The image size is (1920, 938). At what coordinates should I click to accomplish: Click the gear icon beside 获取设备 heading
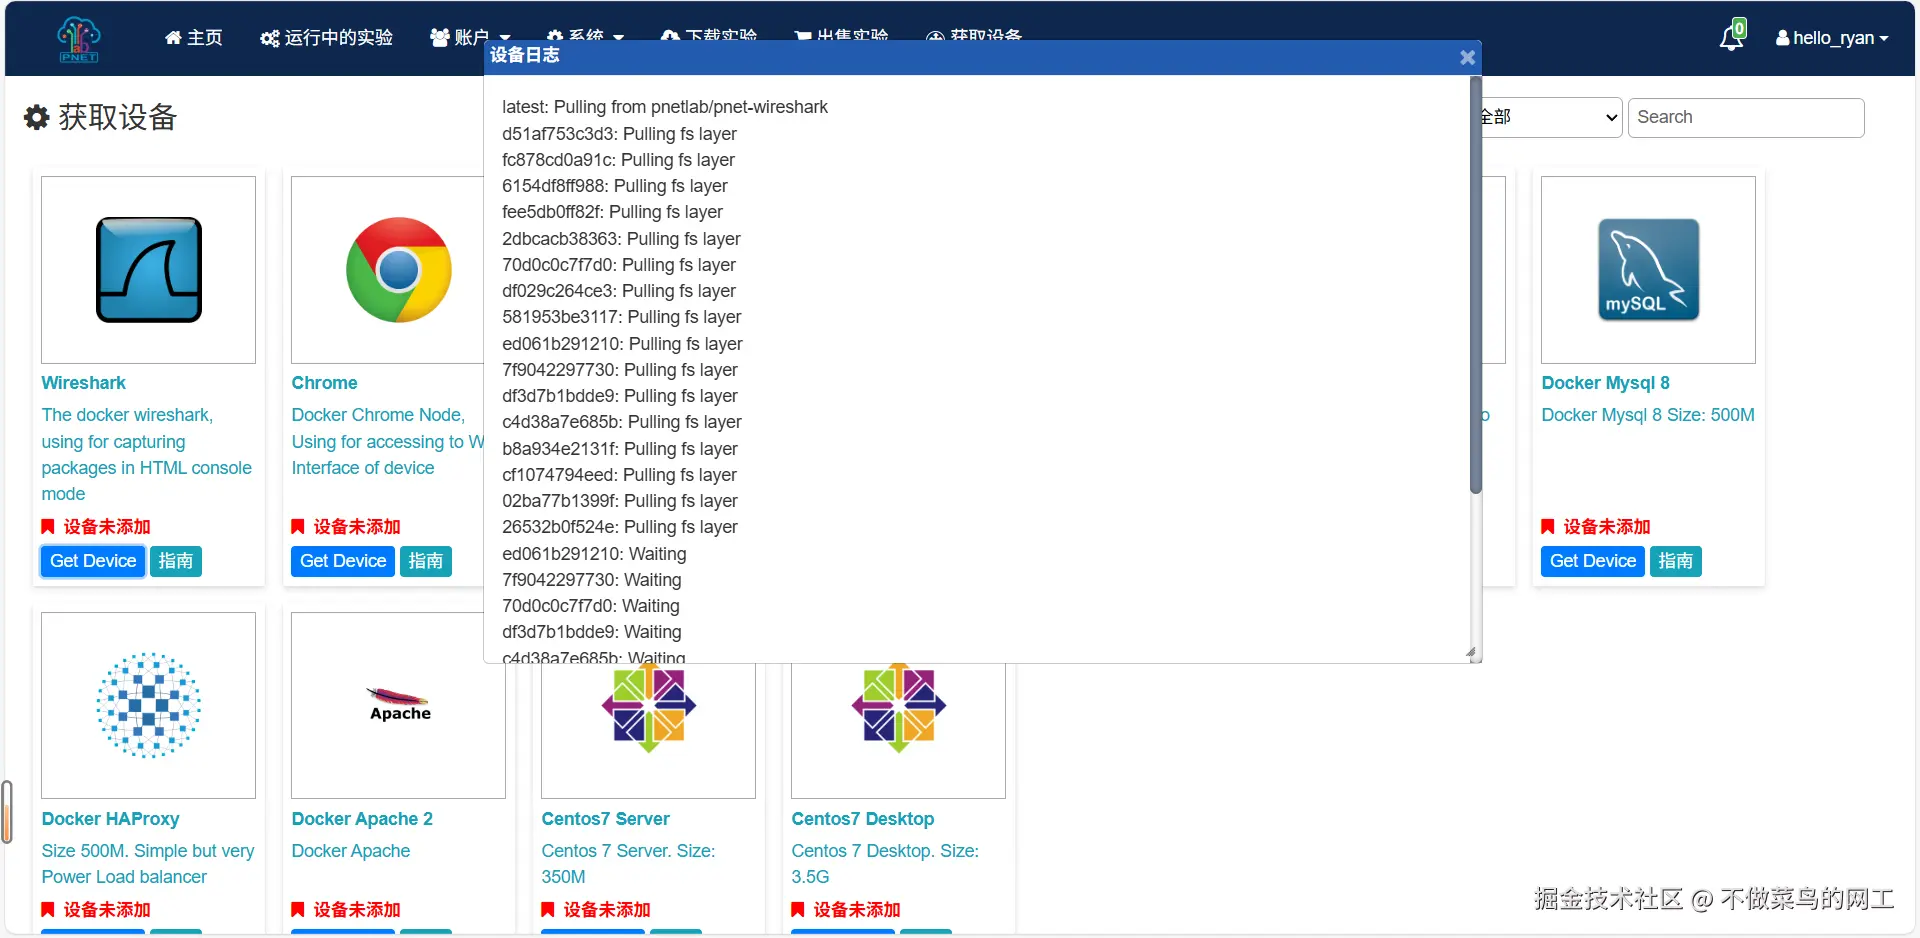(37, 117)
